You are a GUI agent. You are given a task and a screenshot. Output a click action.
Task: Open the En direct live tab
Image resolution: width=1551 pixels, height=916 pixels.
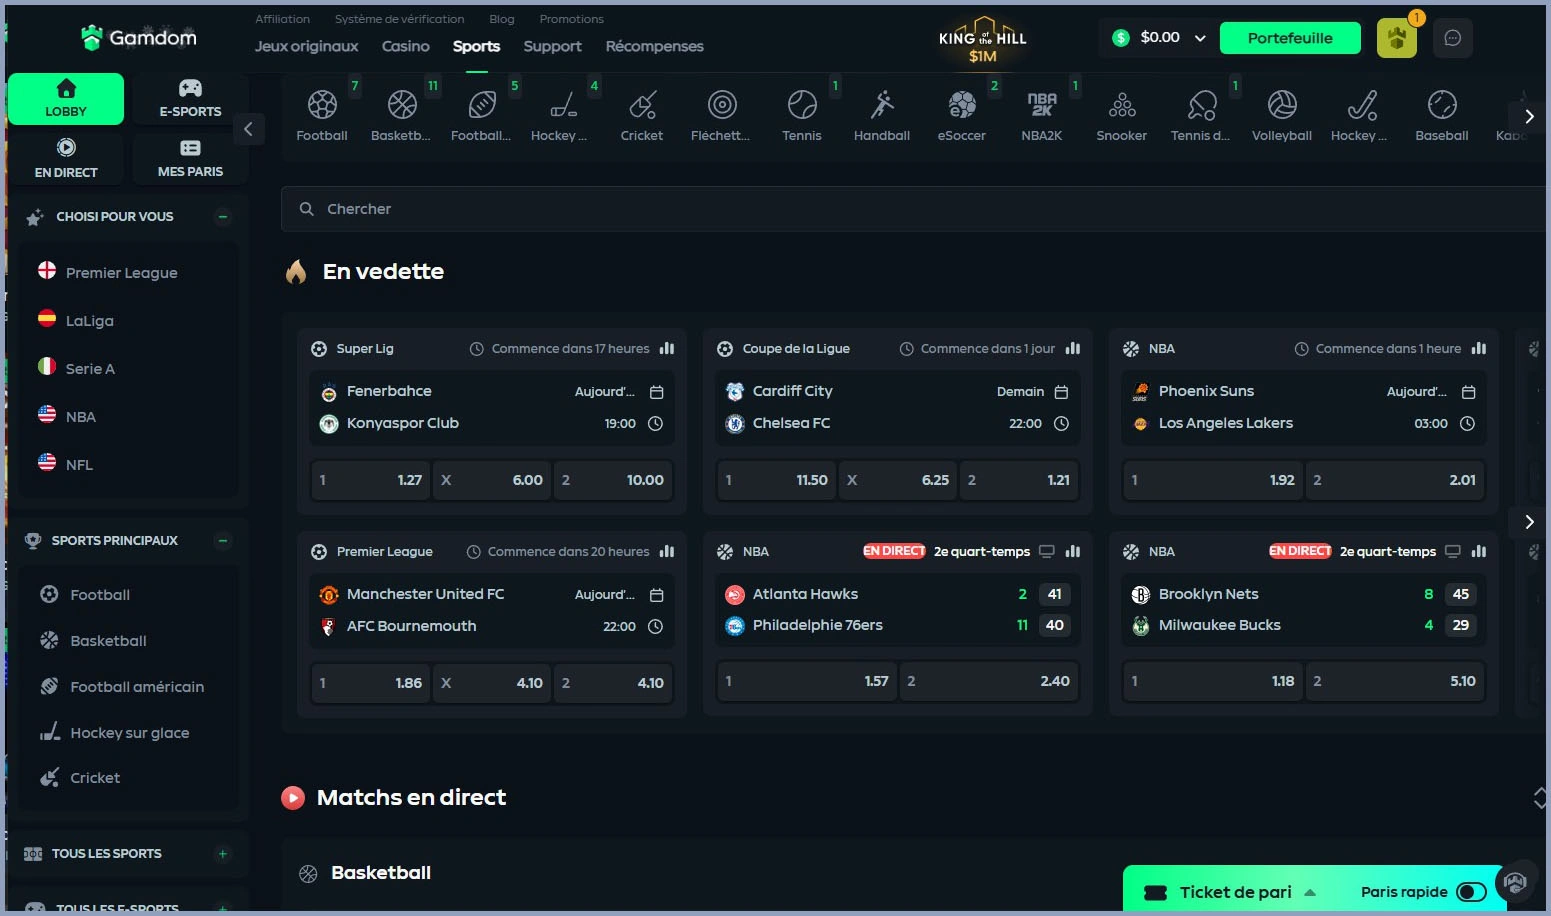tap(66, 159)
